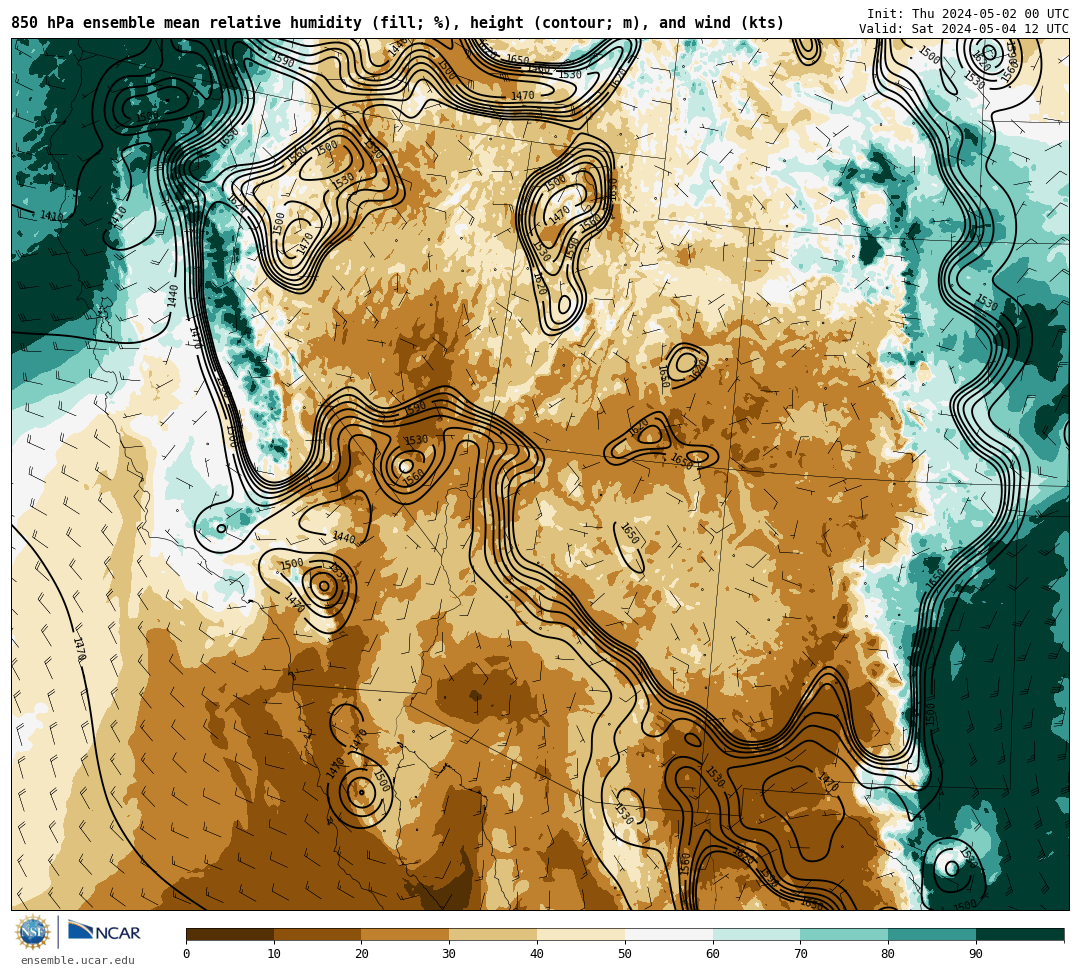Pick the dark teal 80–90 colorbar segment
This screenshot has width=1080, height=973.
click(x=932, y=934)
